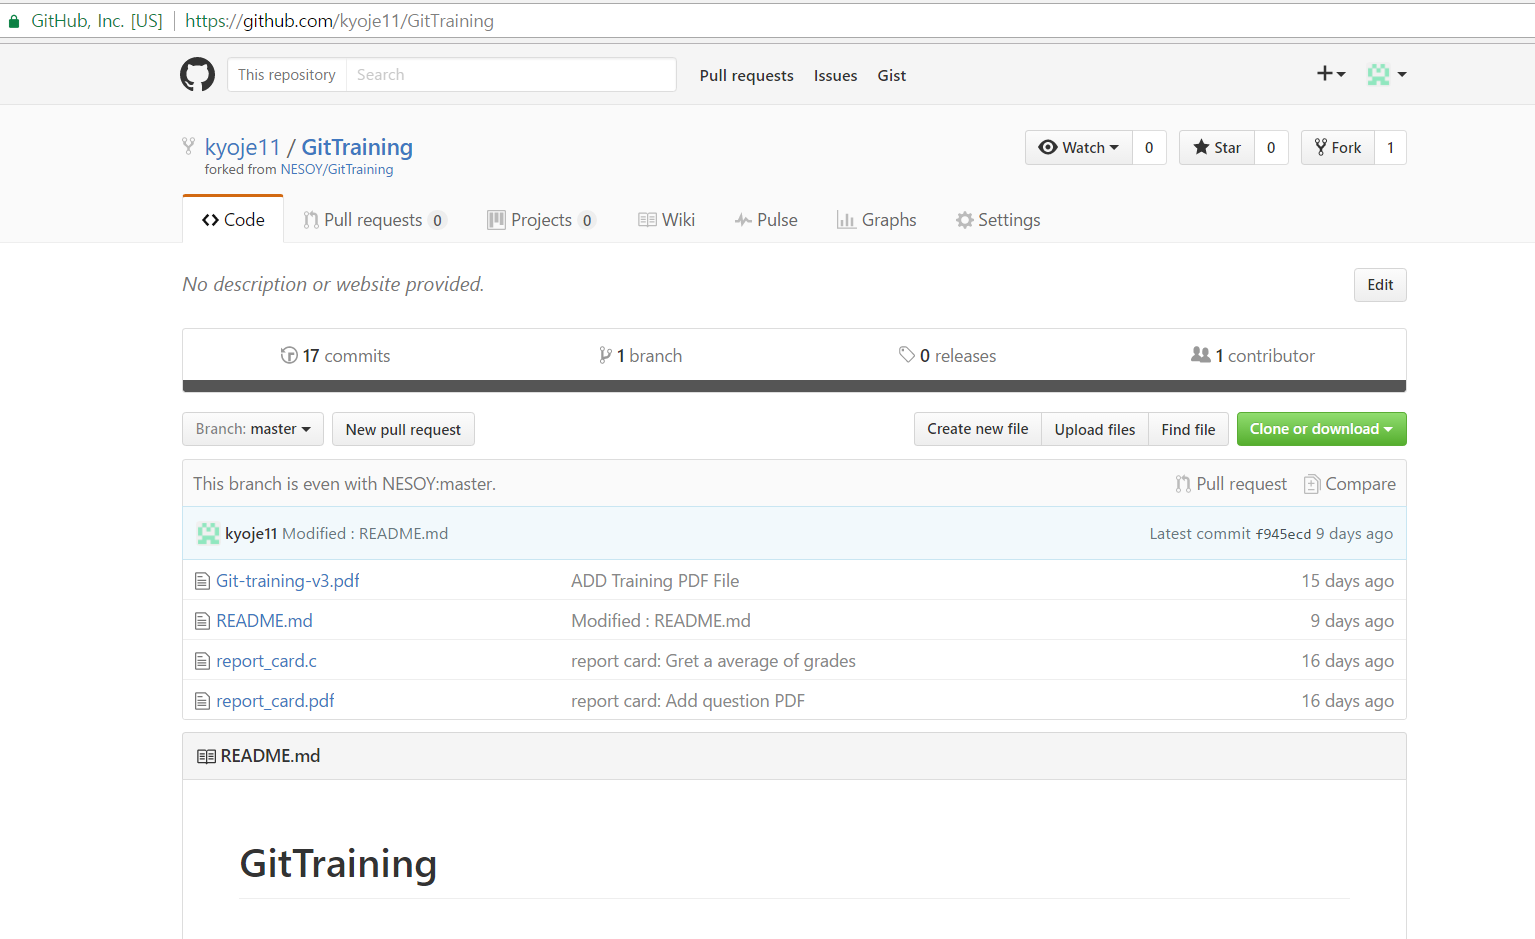Open README.md file in file list
Viewport: 1535px width, 939px height.
pos(264,621)
